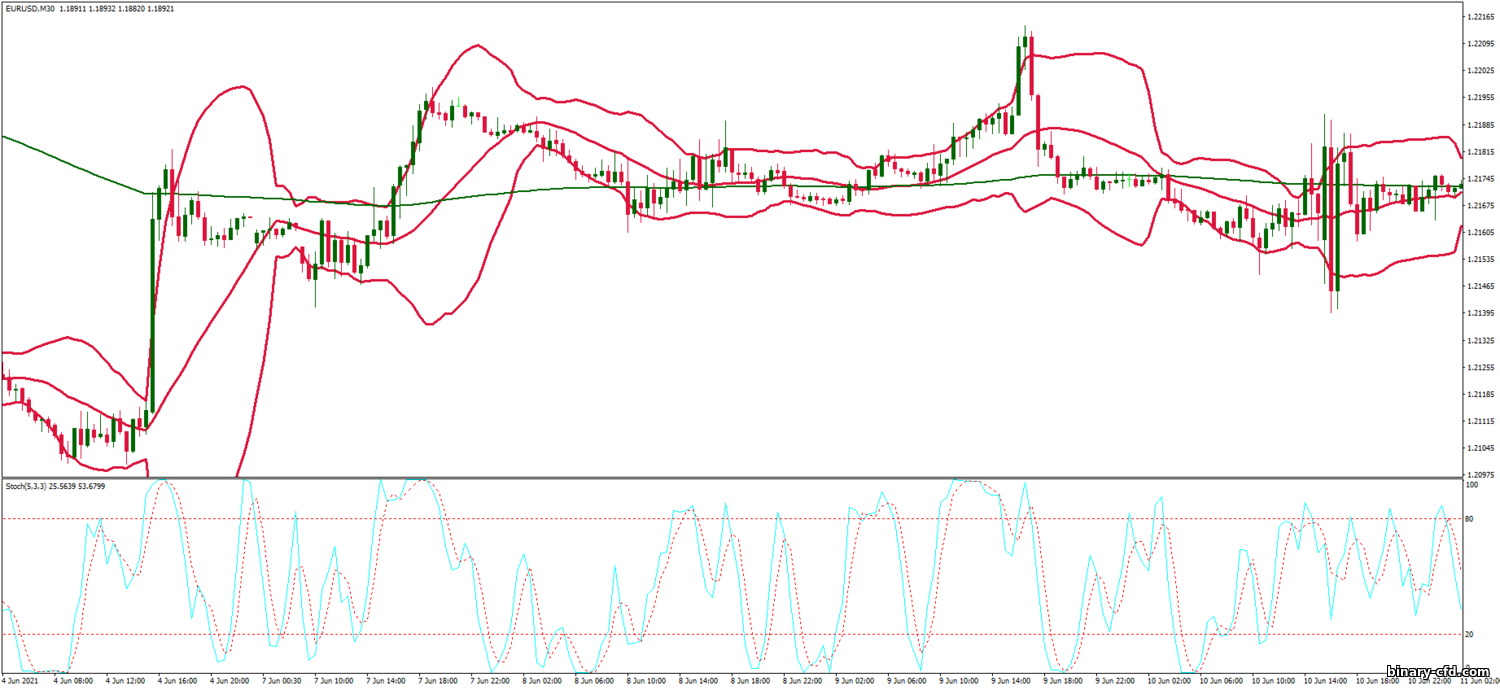Screen dimensions: 1500x690
Task: Click the 1.22165 price axis label
Action: [1479, 17]
